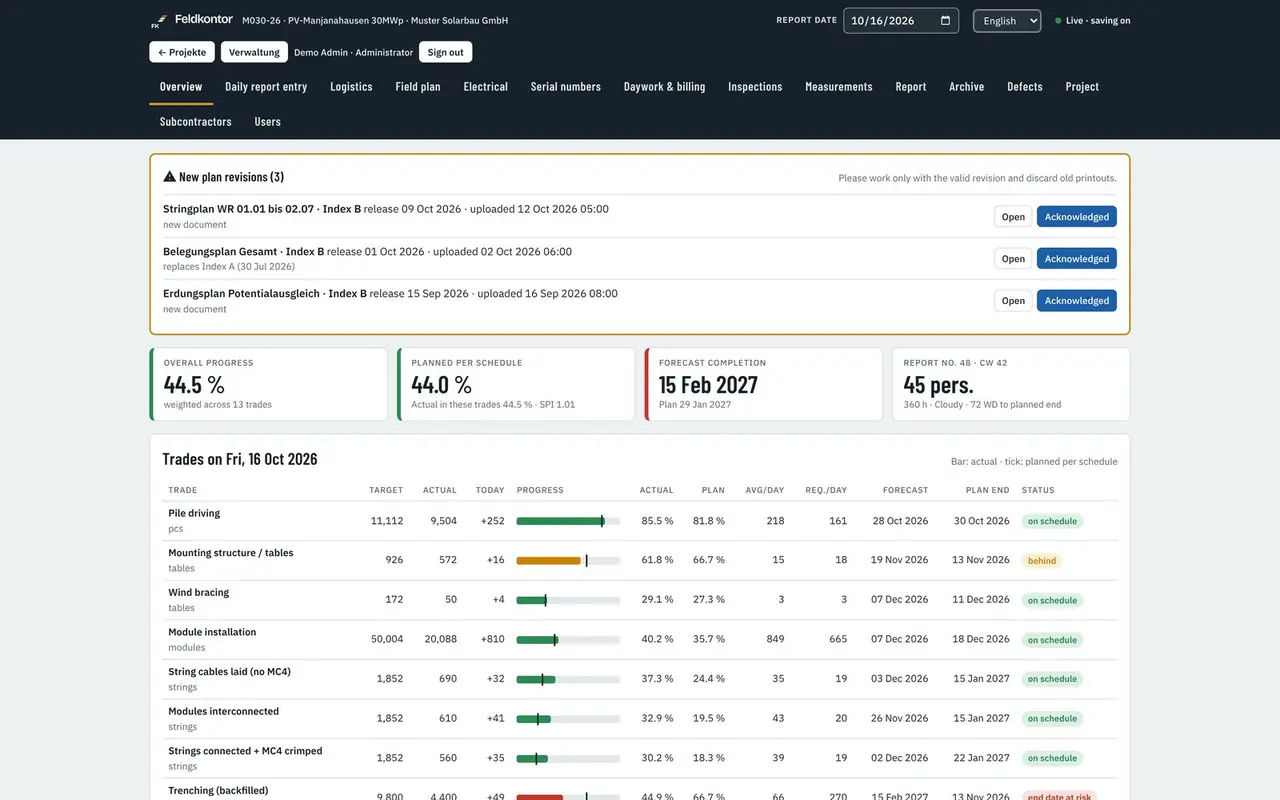Viewport: 1280px width, 800px height.
Task: Switch to the Daily report entry tab
Action: (266, 87)
